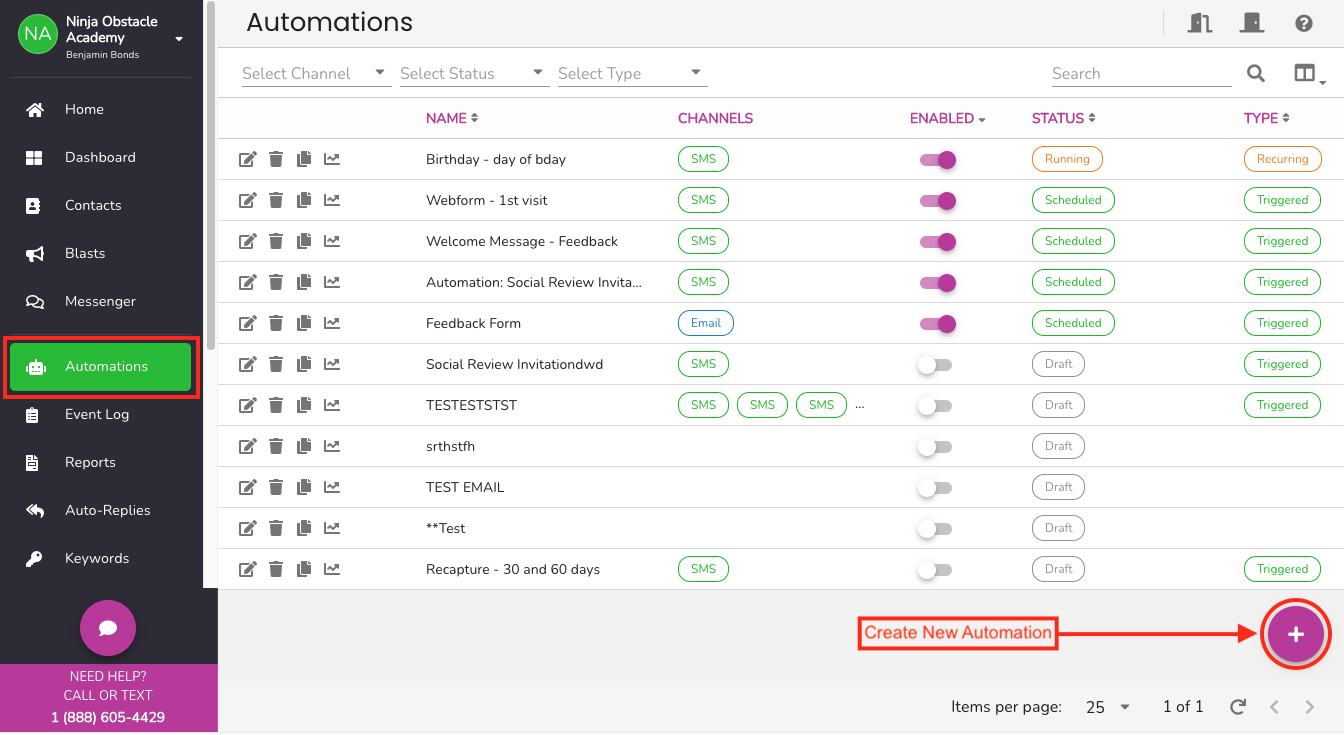1344x735 pixels.
Task: Delete the Webform - 1st visit automation
Action: (276, 200)
